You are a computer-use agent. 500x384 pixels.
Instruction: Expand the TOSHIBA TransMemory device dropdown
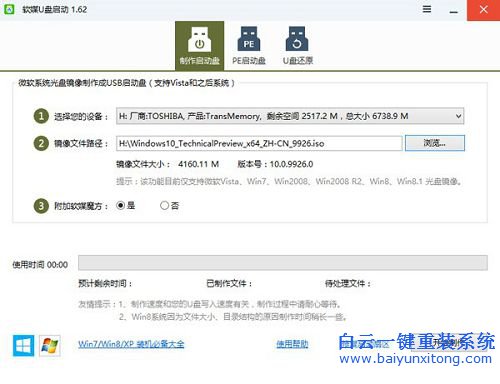coord(290,116)
